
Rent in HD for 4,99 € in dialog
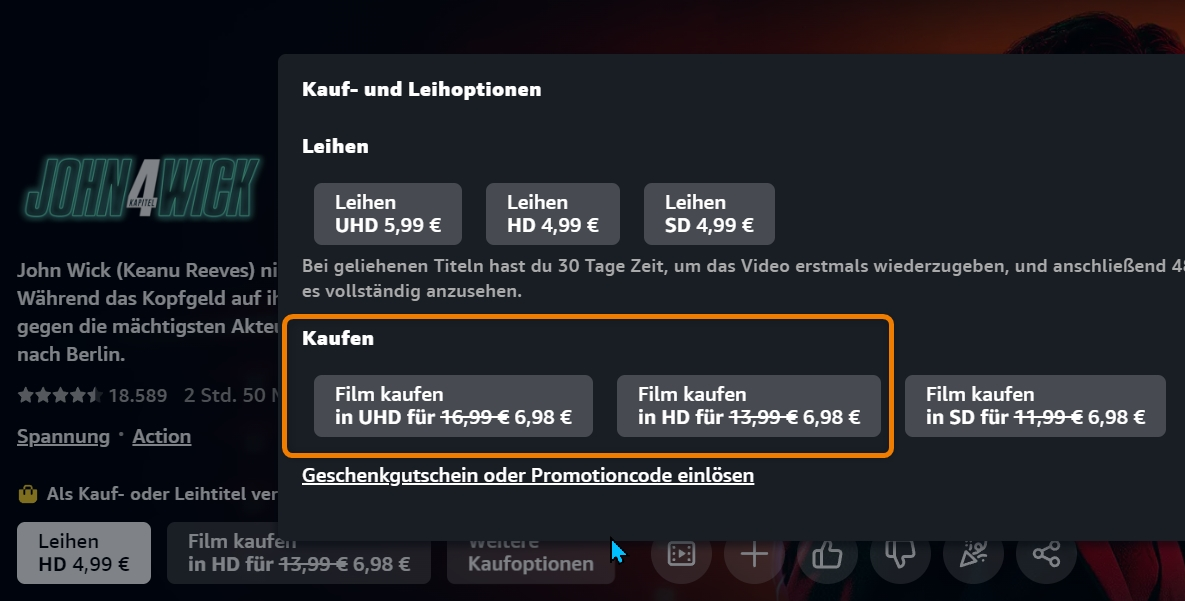[x=552, y=214]
